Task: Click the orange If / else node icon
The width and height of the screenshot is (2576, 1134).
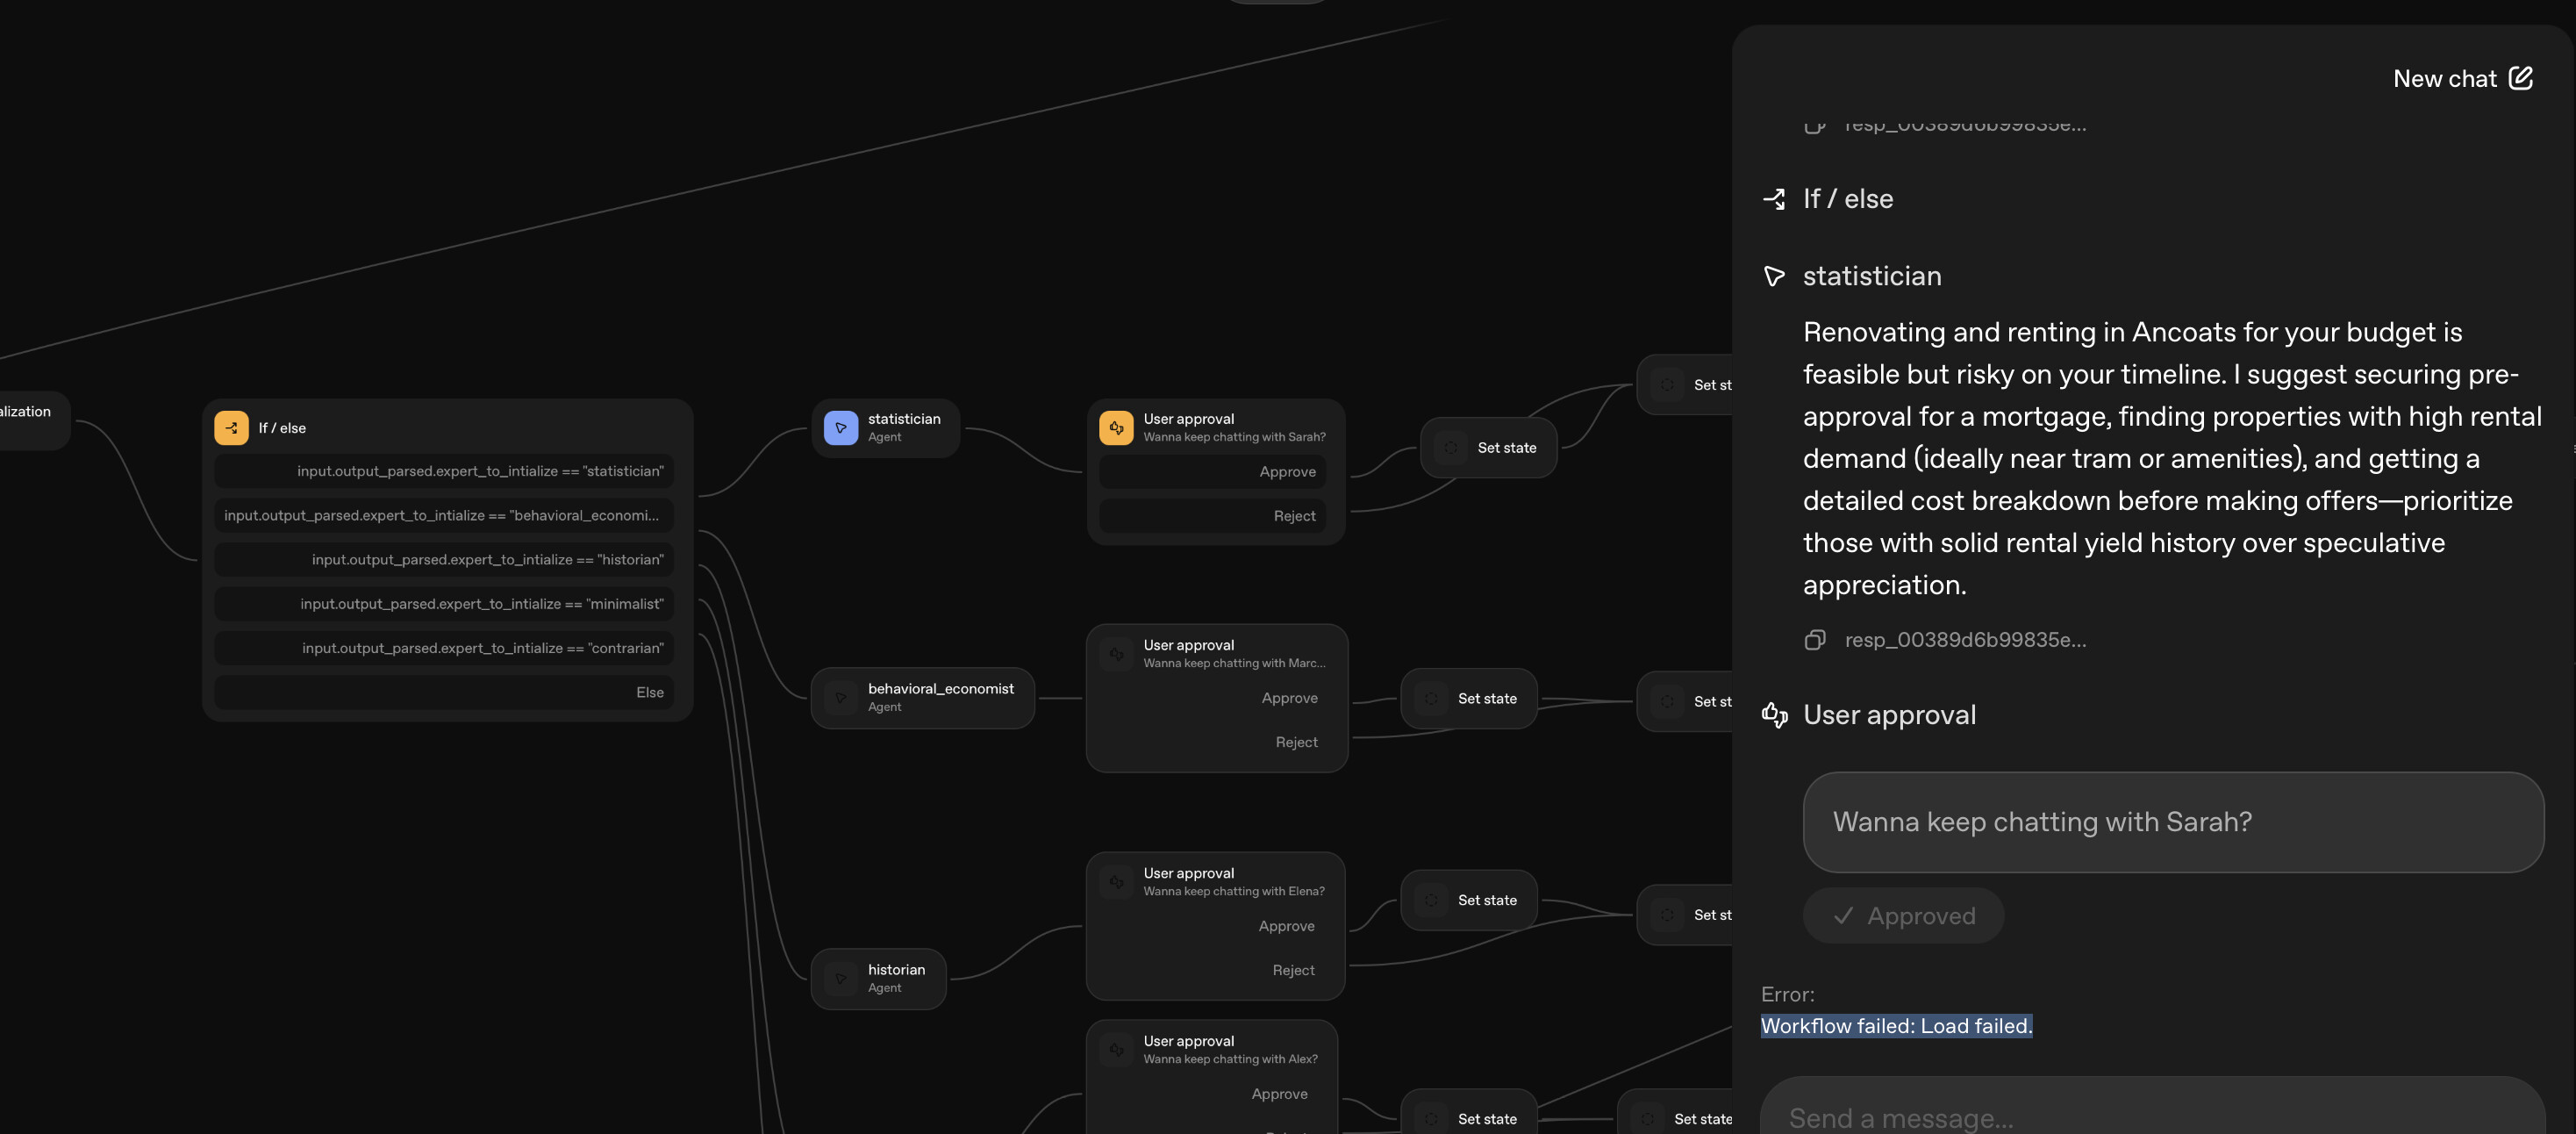Action: pyautogui.click(x=231, y=428)
